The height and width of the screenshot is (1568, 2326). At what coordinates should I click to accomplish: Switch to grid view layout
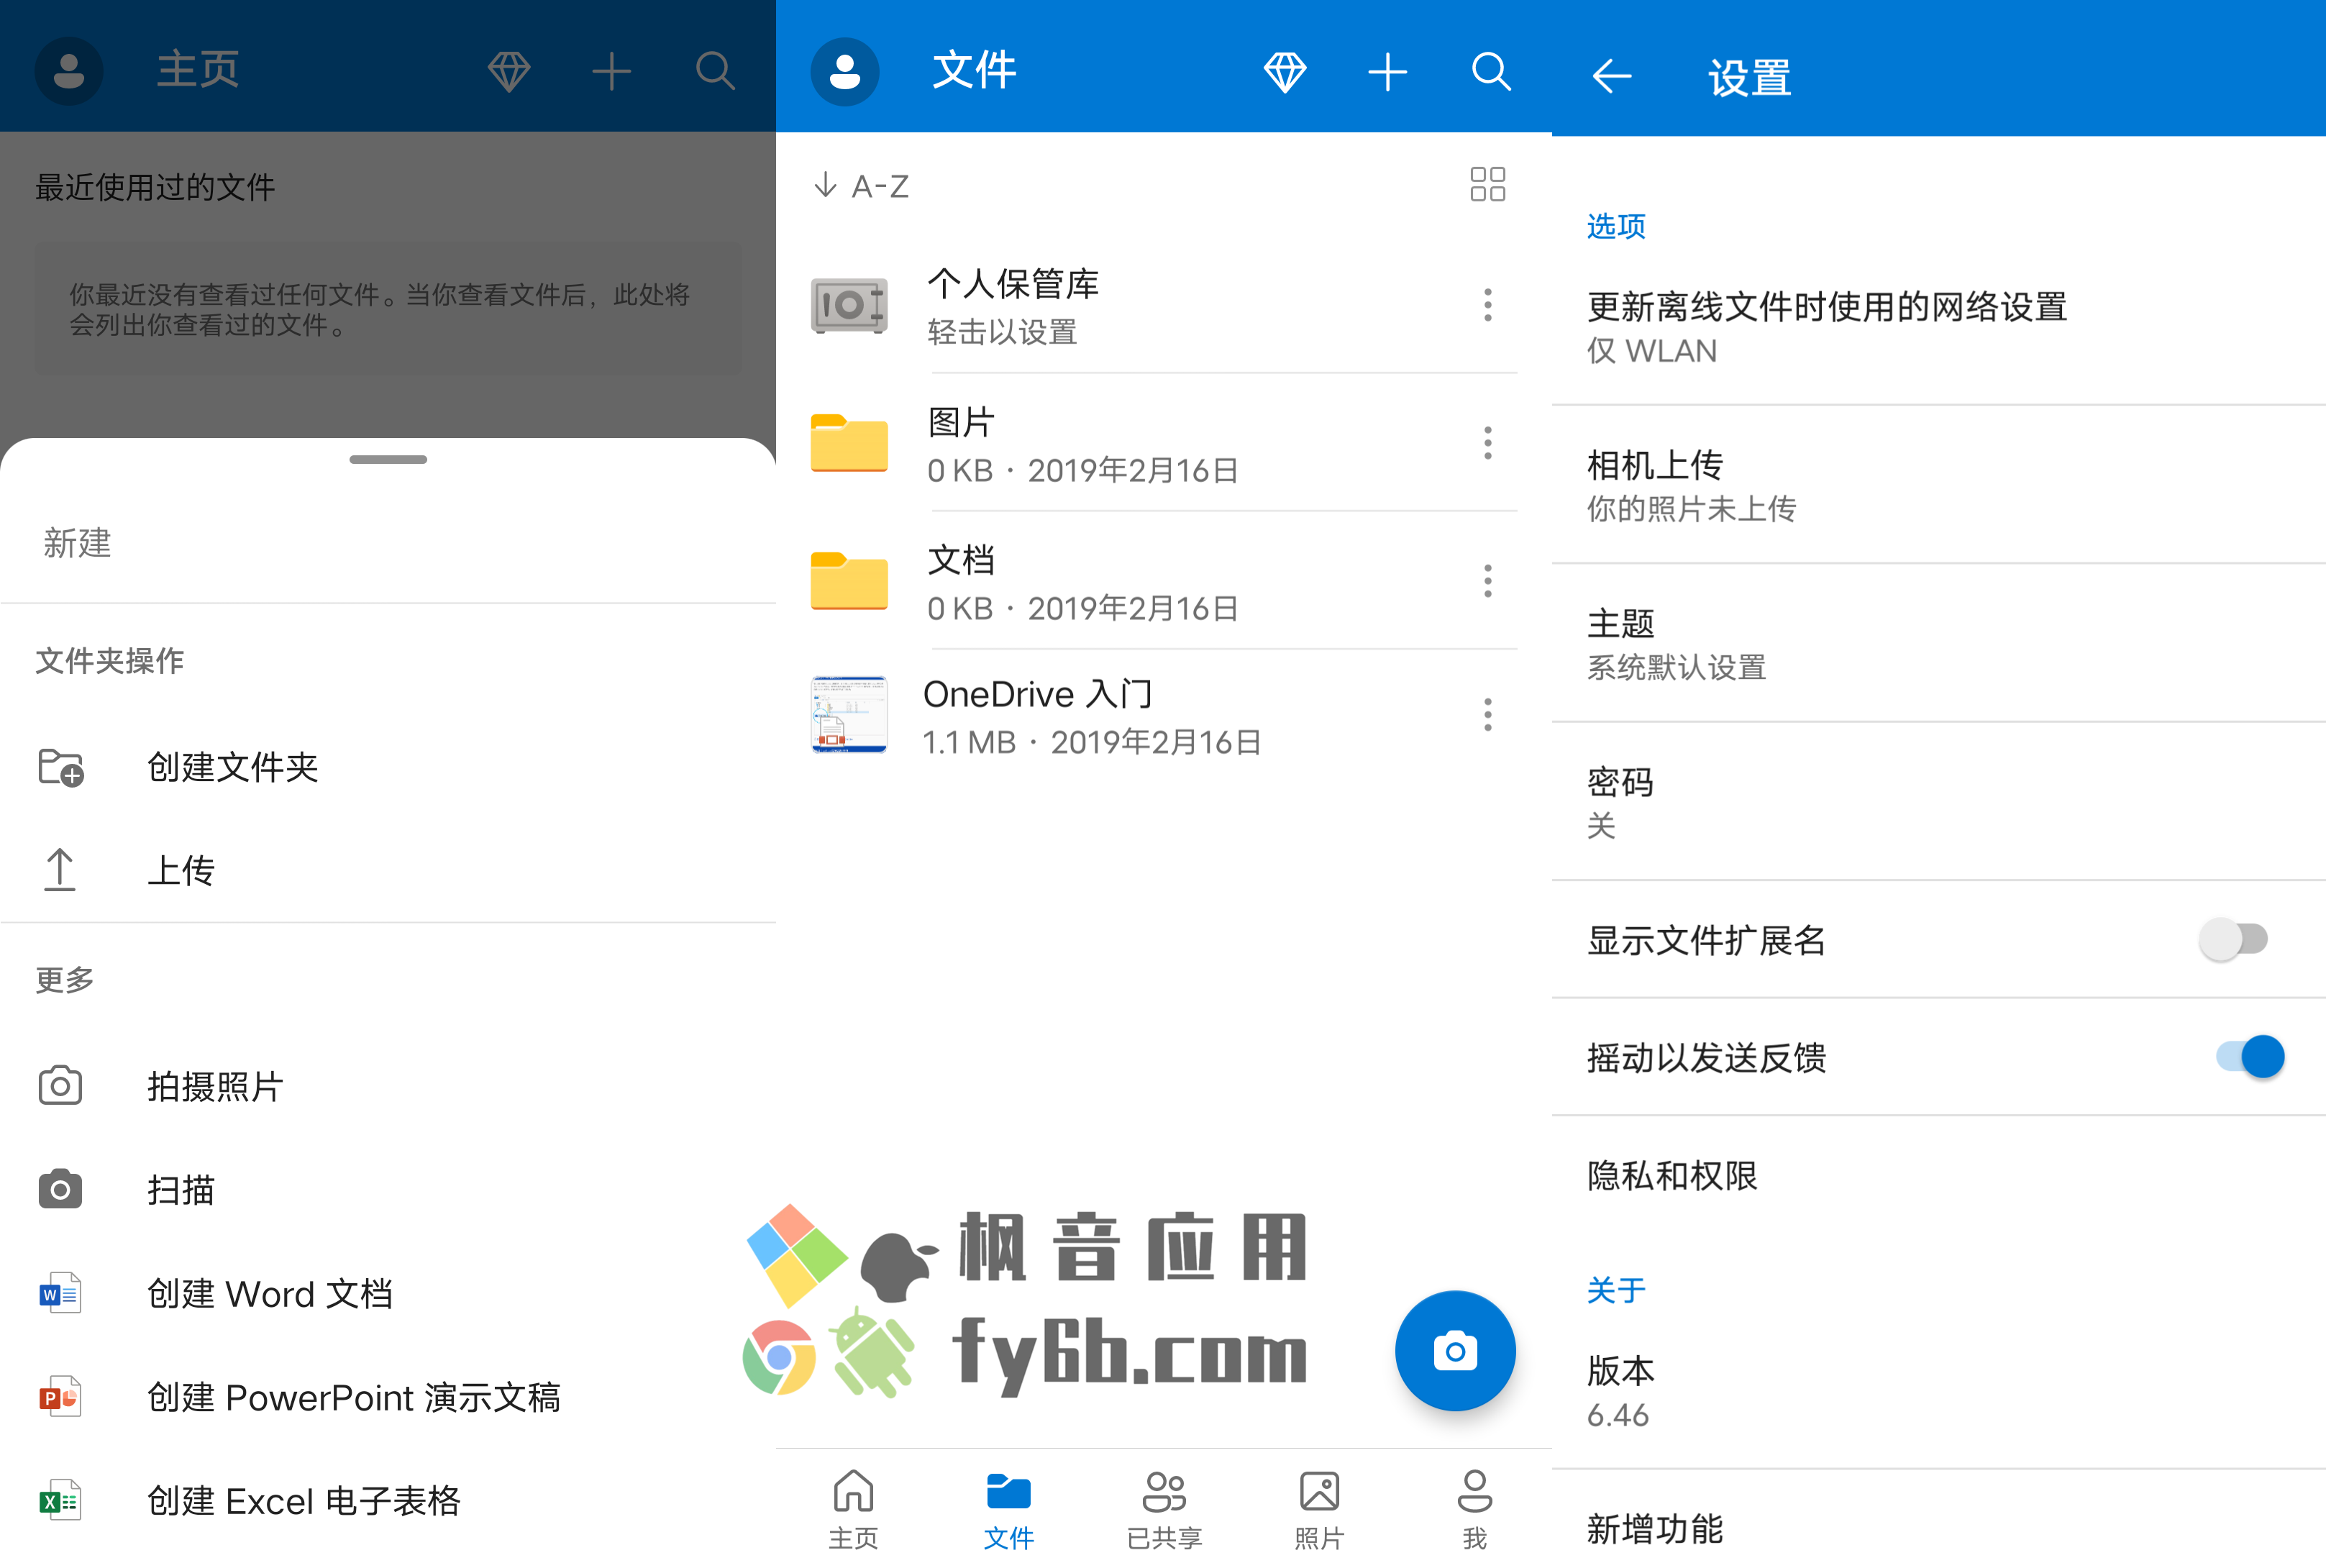click(1488, 184)
